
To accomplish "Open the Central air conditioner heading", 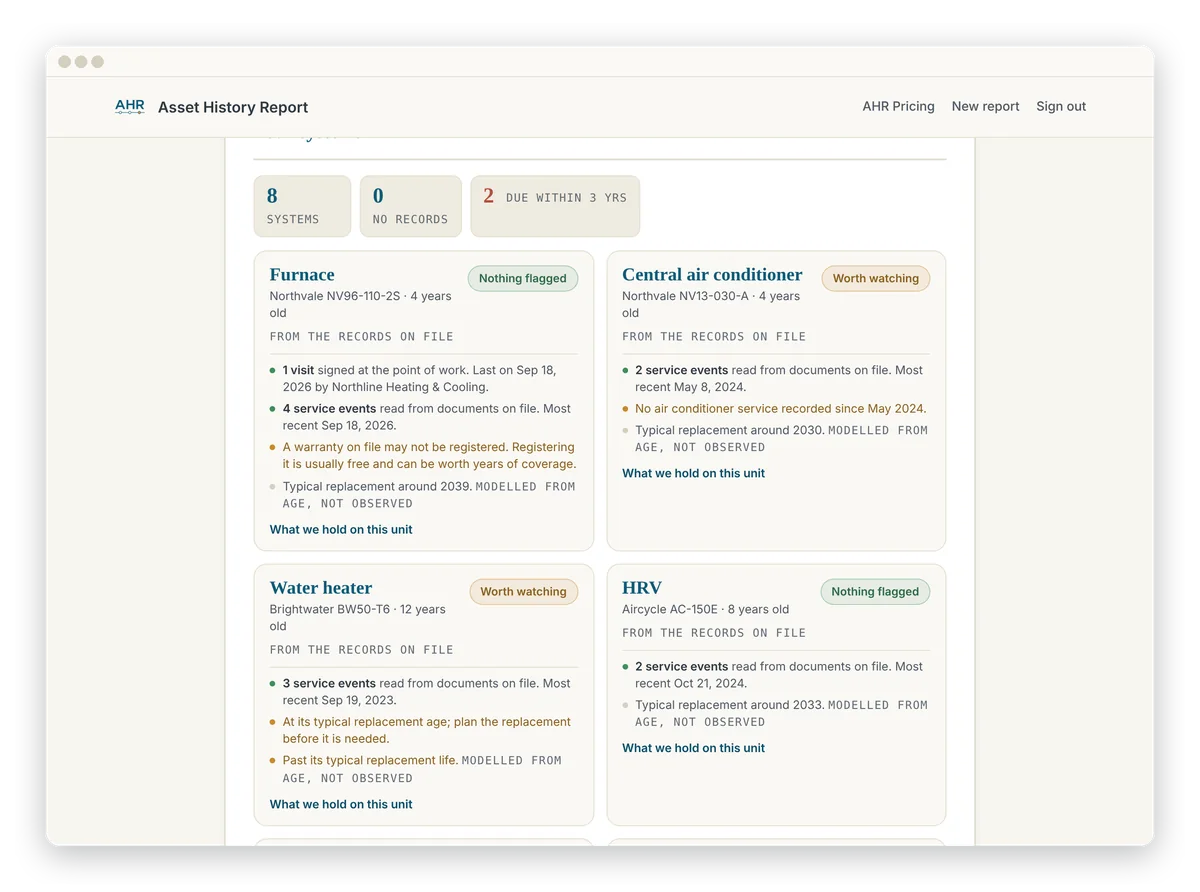I will click(x=712, y=274).
